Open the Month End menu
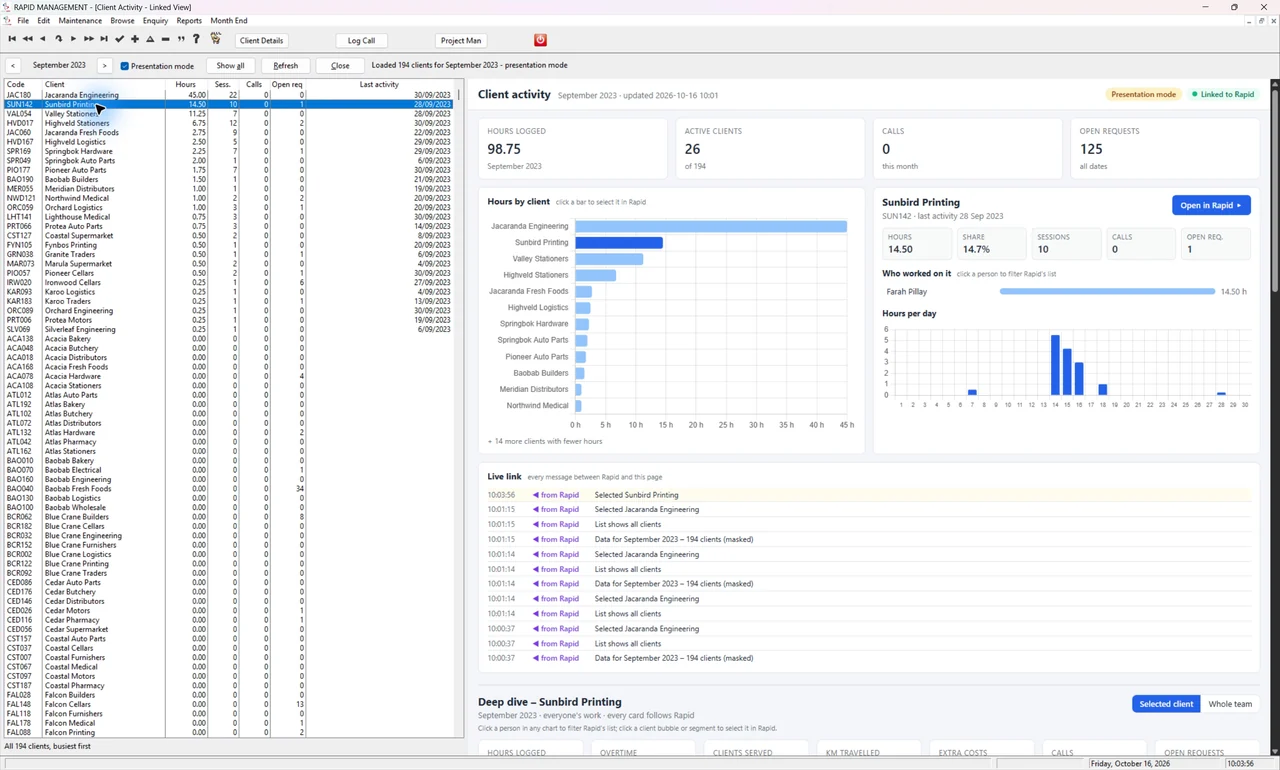 (229, 20)
